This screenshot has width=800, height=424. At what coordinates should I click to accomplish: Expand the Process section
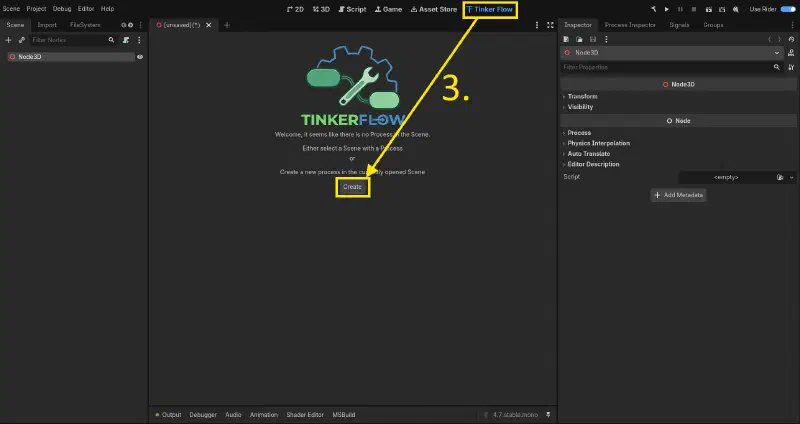coord(577,133)
